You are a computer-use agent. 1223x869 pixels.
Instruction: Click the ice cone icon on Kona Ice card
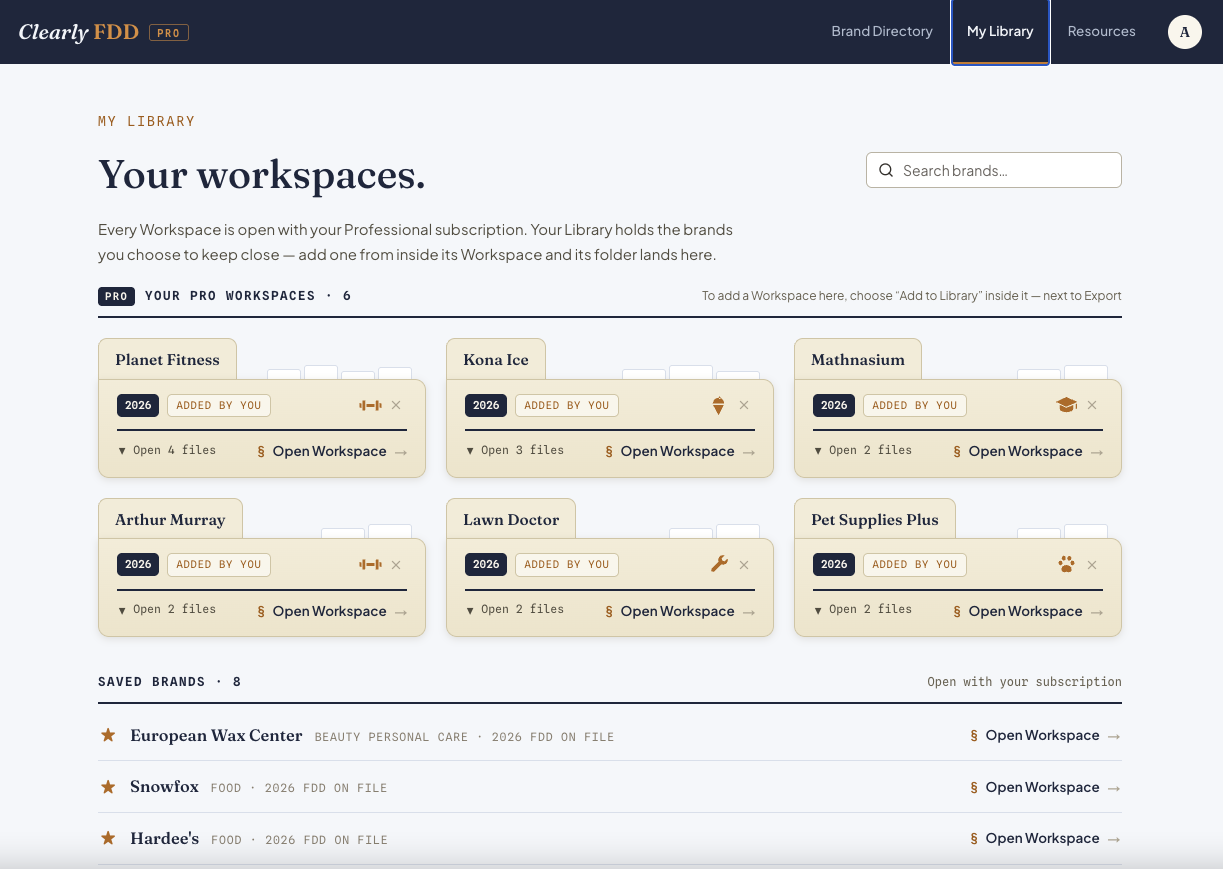pyautogui.click(x=718, y=405)
